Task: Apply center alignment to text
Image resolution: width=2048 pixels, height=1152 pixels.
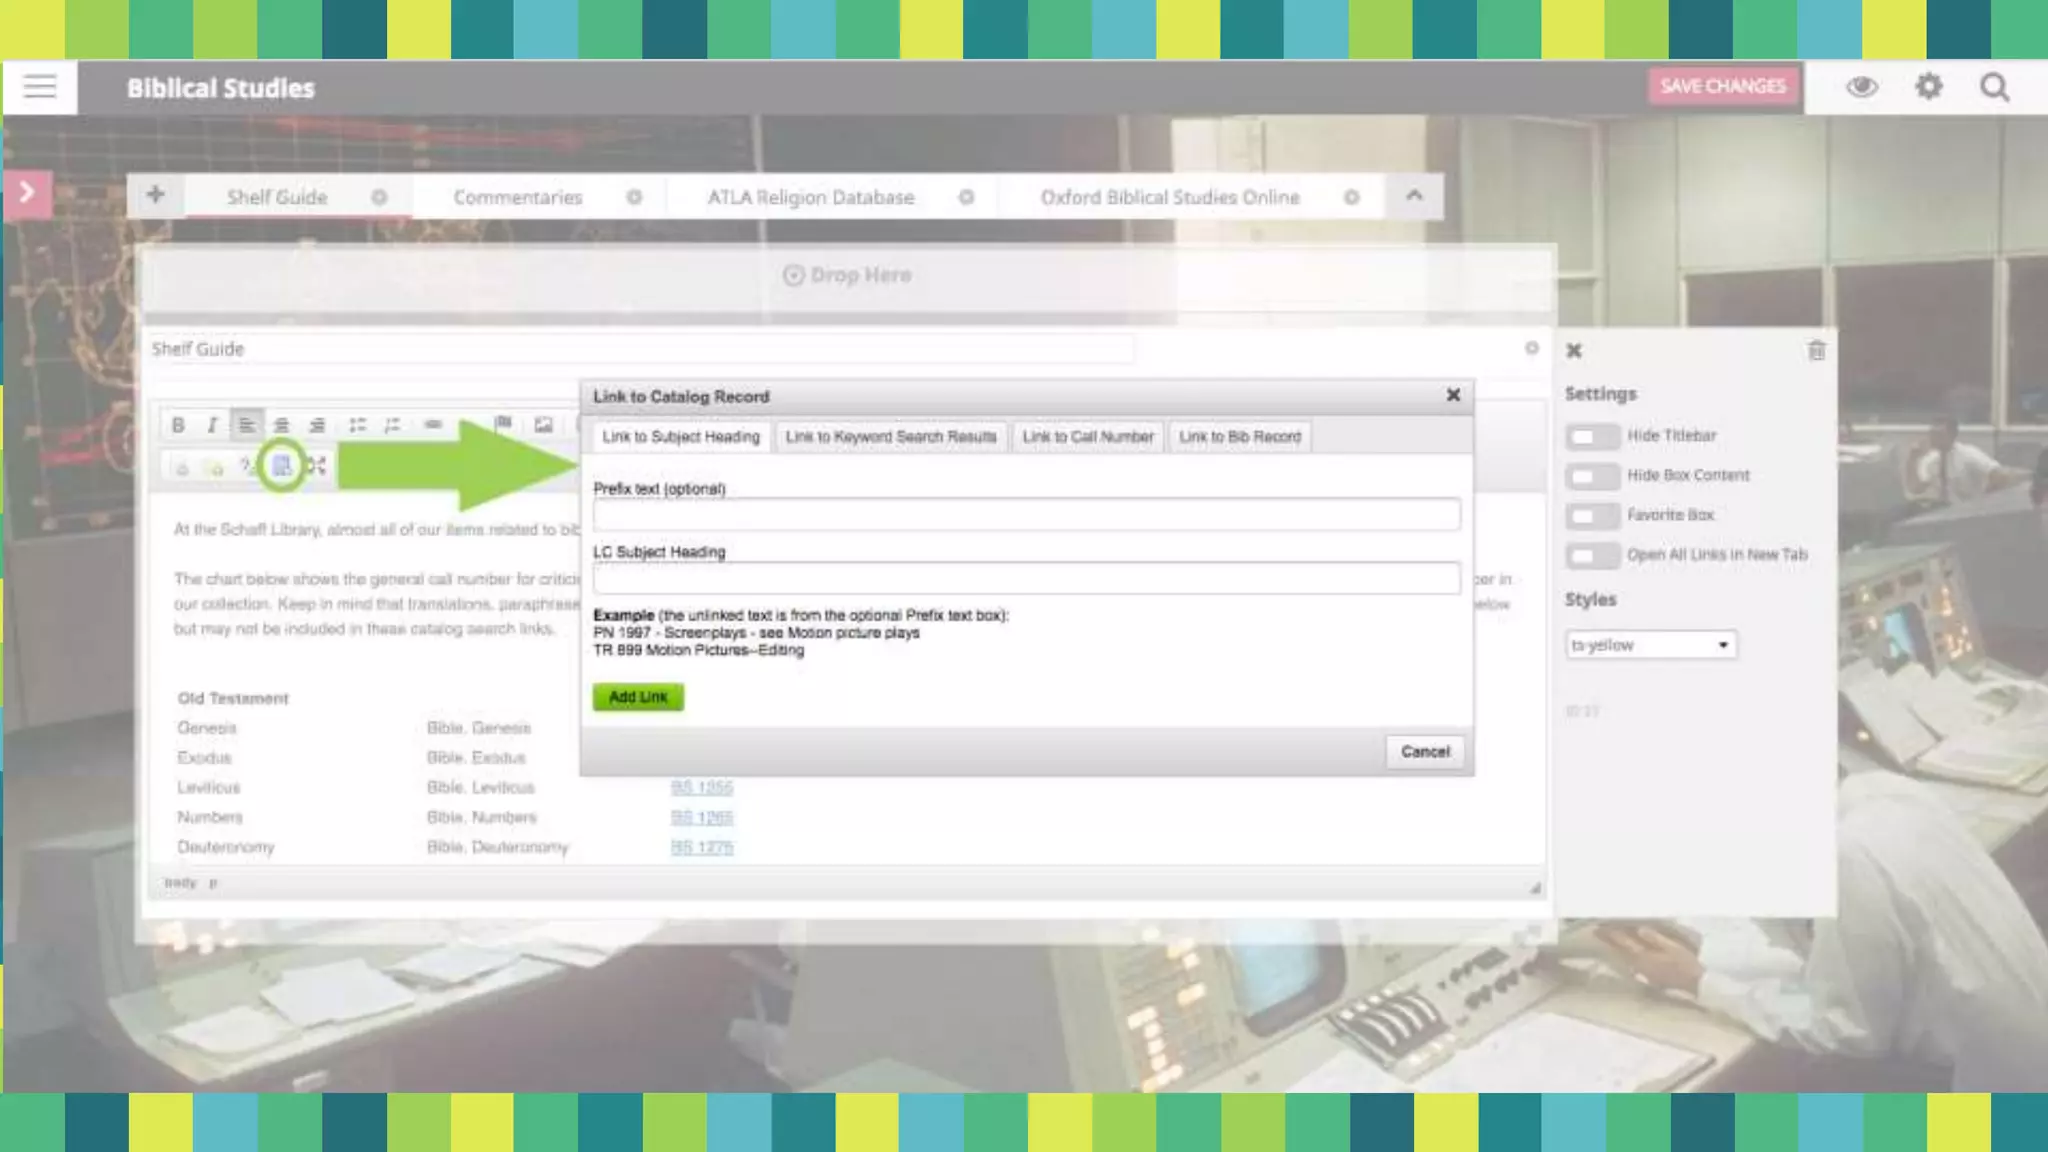Action: tap(282, 425)
